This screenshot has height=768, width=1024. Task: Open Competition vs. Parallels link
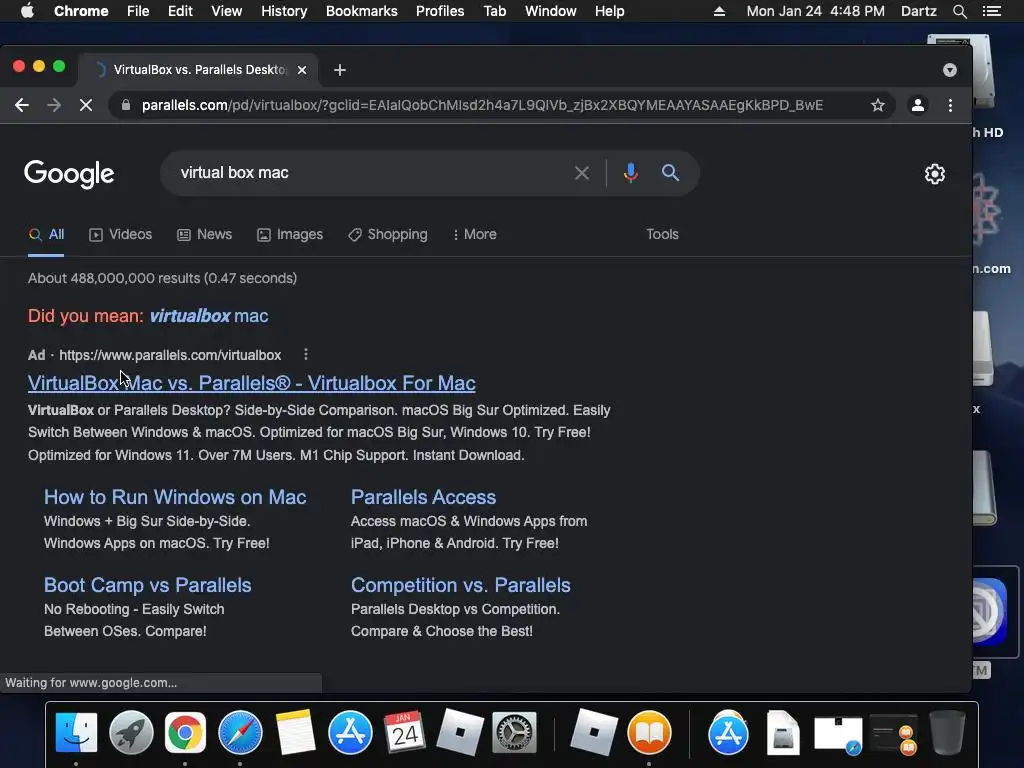460,585
